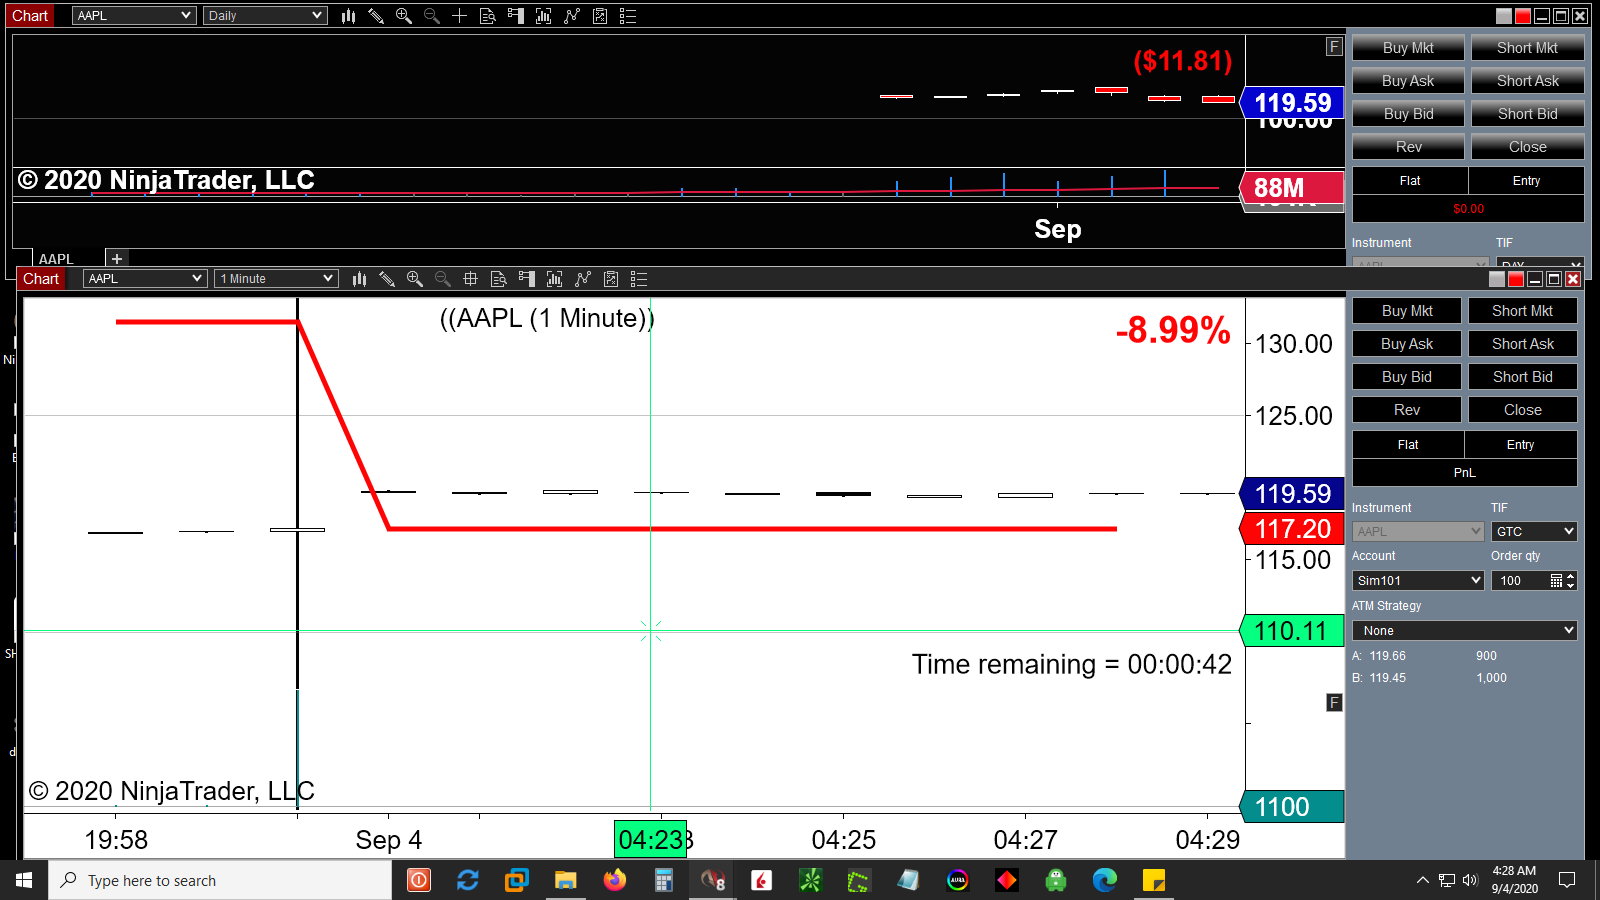Open chart style selector in Daily chart toolbar
The height and width of the screenshot is (900, 1600).
(348, 16)
